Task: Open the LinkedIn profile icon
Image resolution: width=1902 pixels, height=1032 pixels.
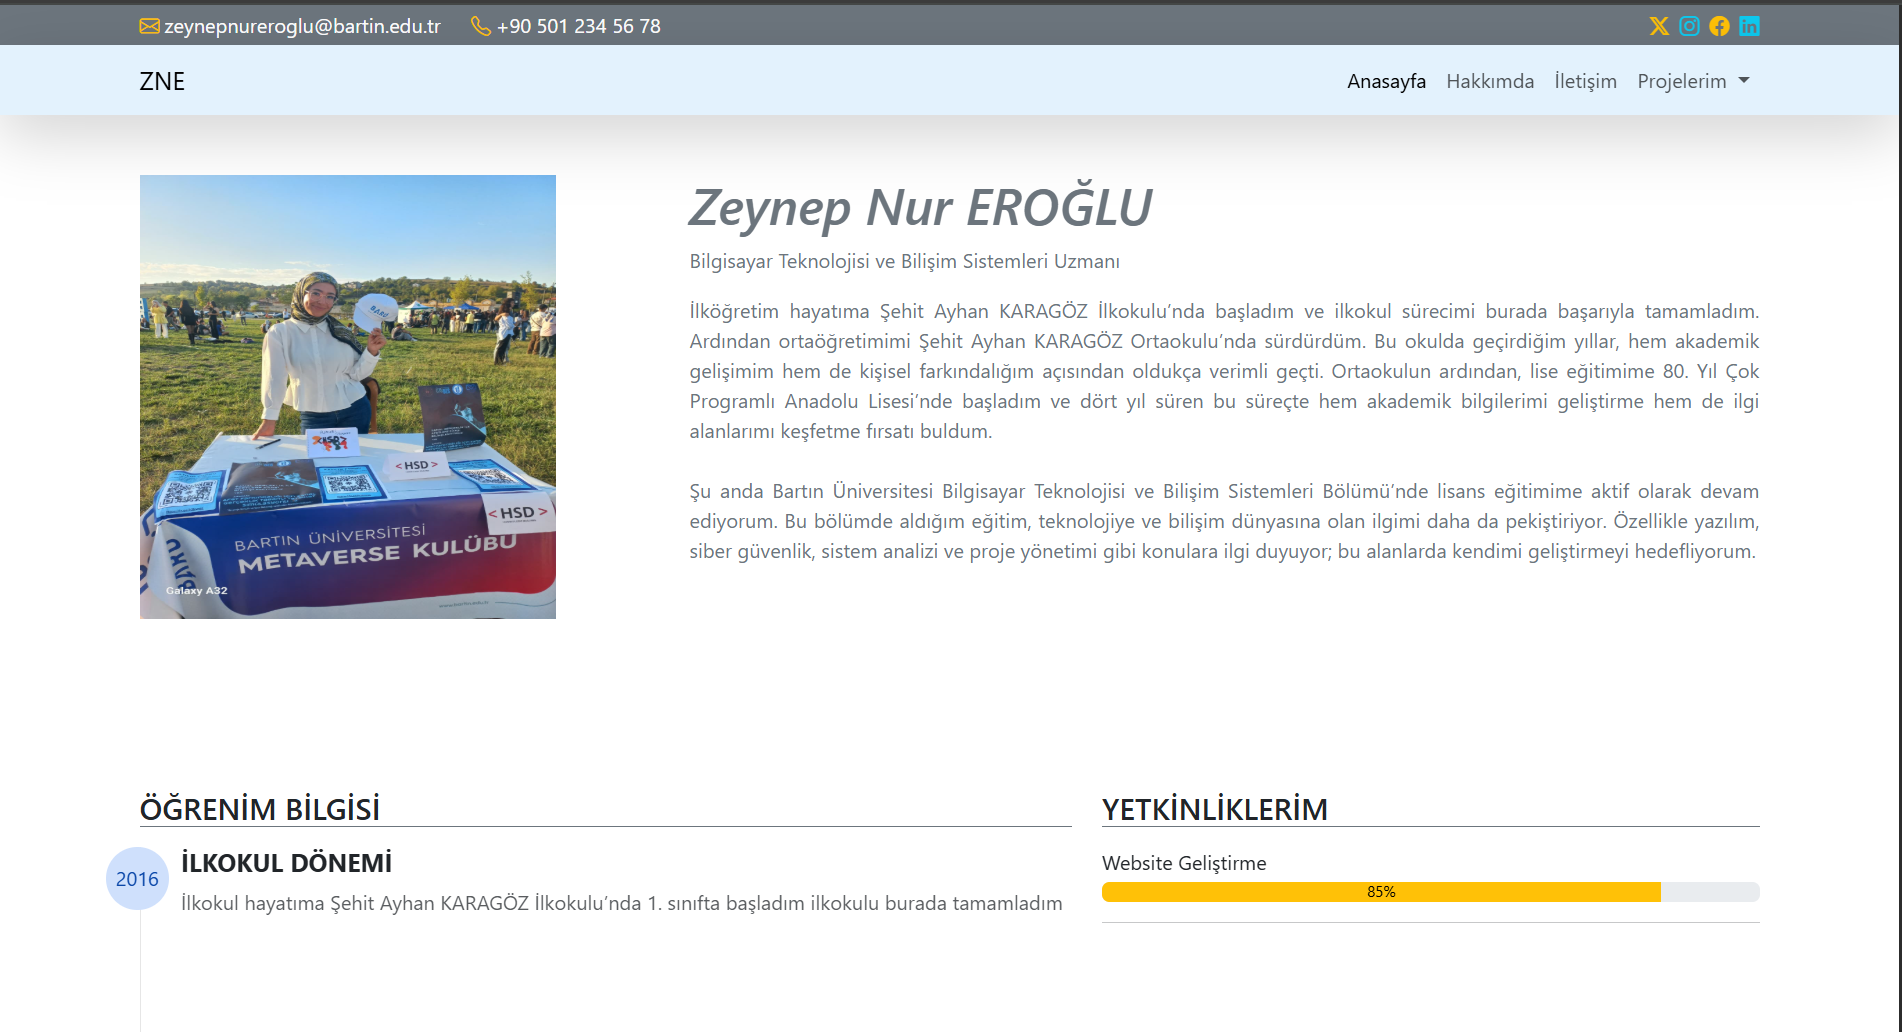Action: pyautogui.click(x=1750, y=26)
